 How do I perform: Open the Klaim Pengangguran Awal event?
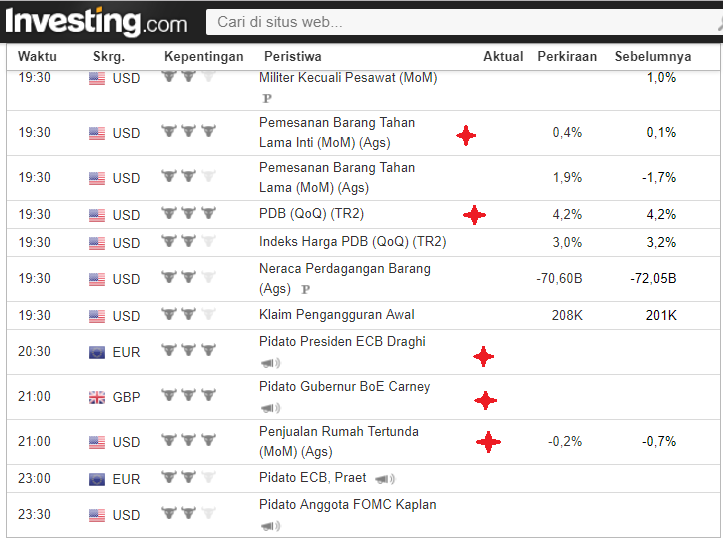pyautogui.click(x=337, y=315)
